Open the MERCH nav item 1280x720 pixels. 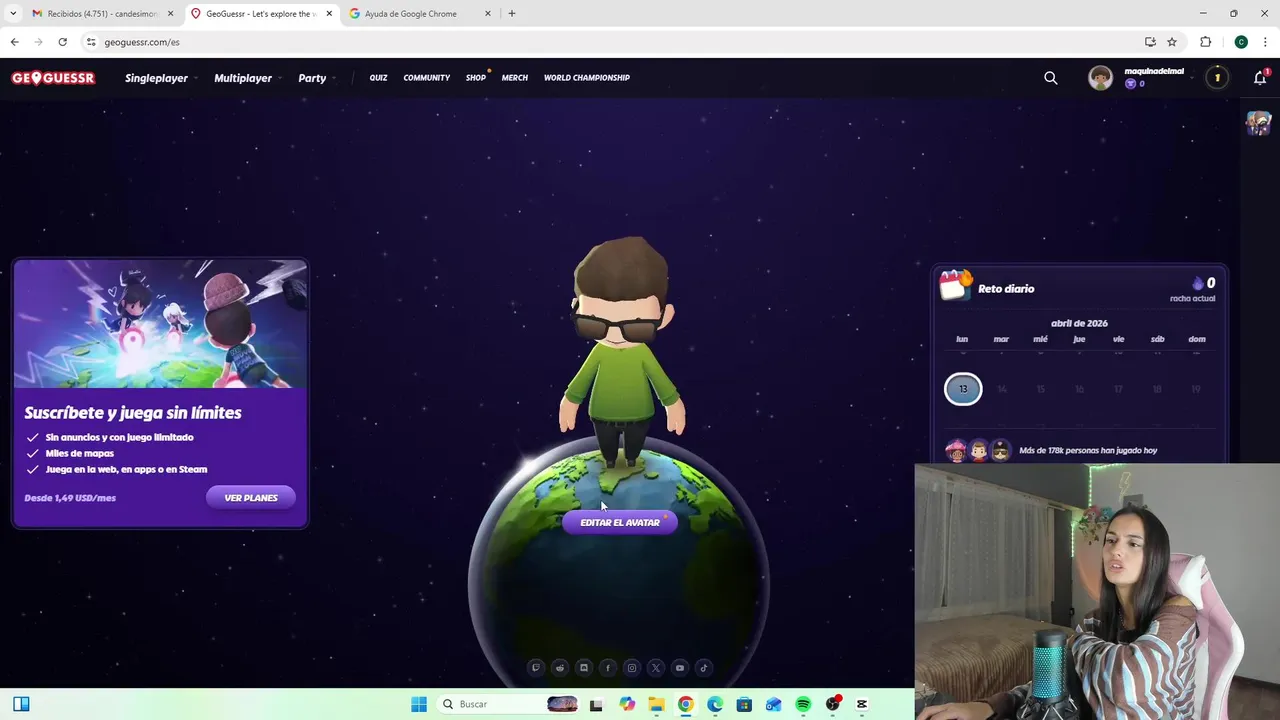(515, 78)
